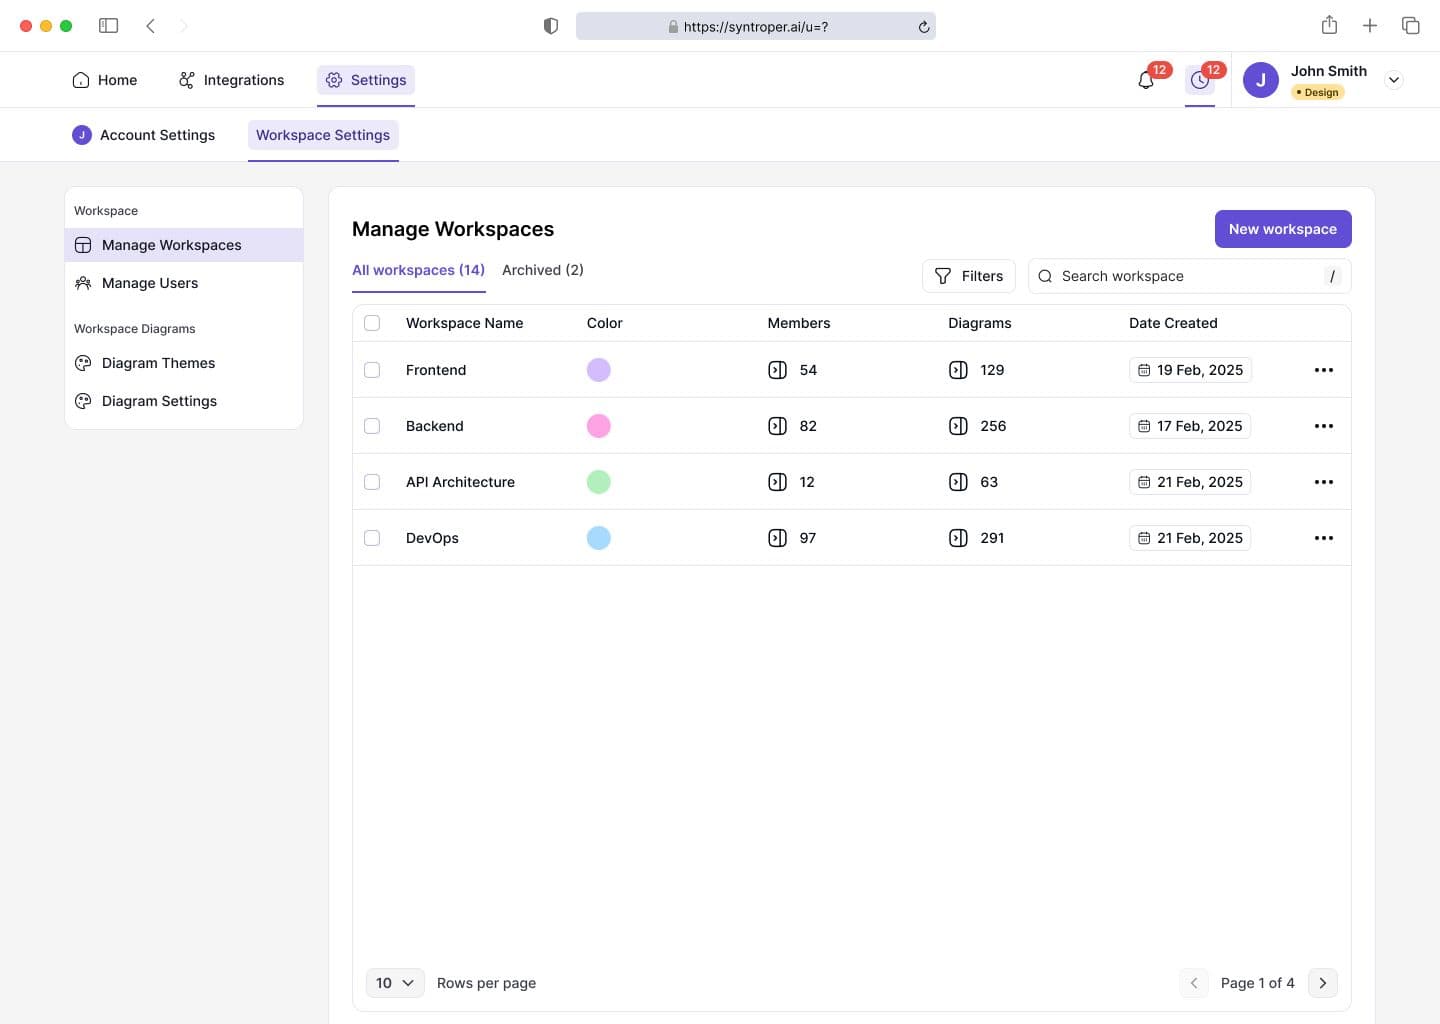Viewport: 1440px width, 1024px height.
Task: Click the browser share icon
Action: coord(1329,26)
